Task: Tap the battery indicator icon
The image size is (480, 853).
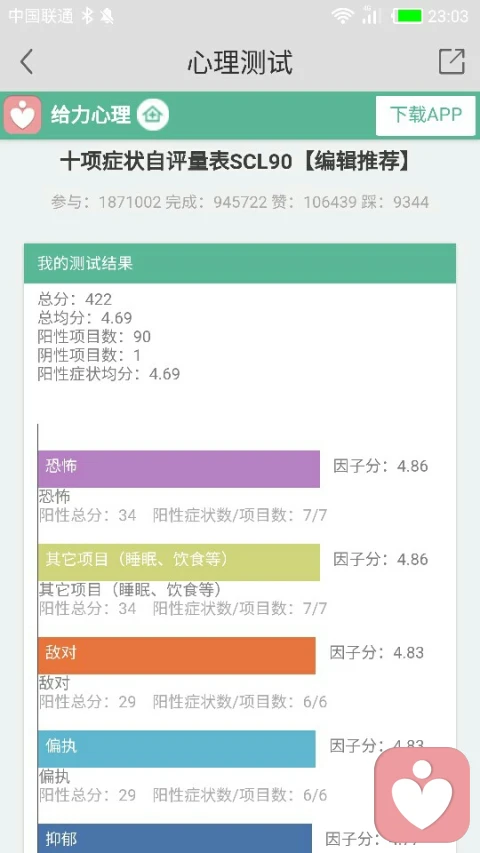Action: 407,16
